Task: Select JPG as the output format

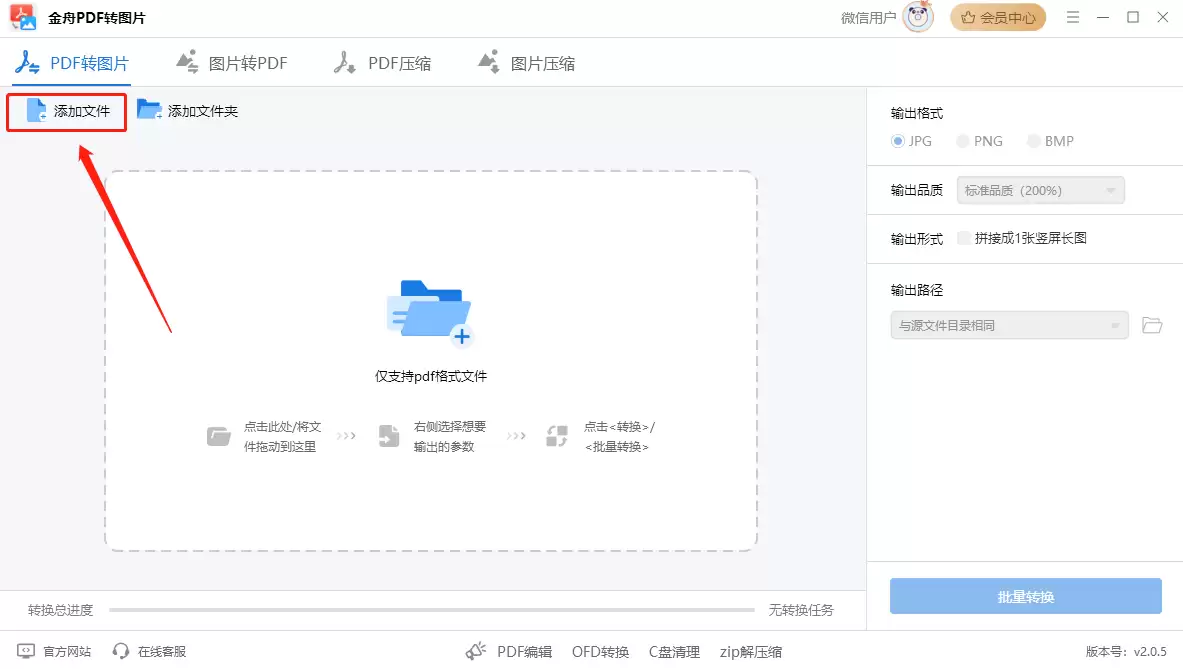Action: coord(897,141)
